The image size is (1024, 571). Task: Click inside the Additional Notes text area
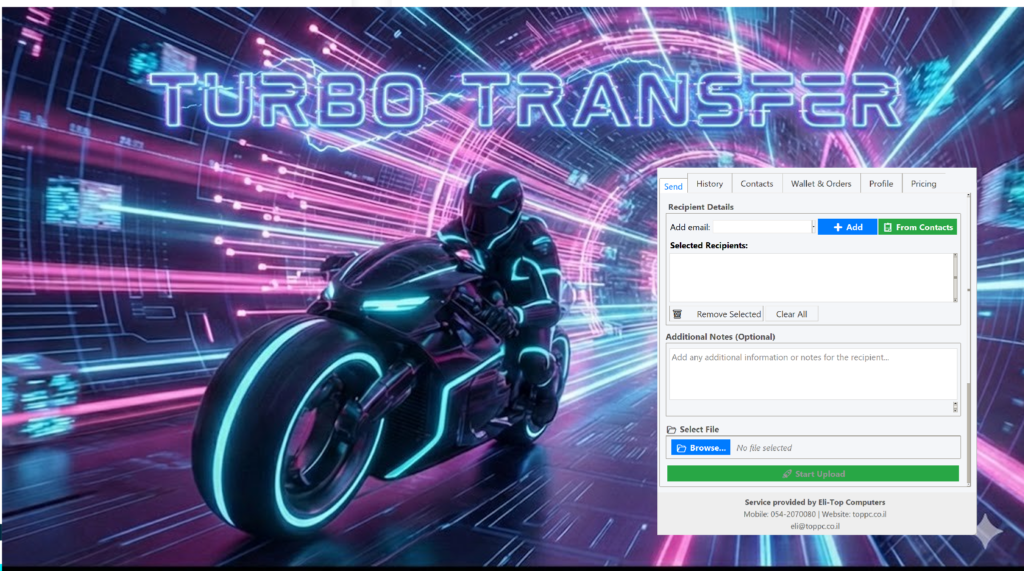click(810, 373)
